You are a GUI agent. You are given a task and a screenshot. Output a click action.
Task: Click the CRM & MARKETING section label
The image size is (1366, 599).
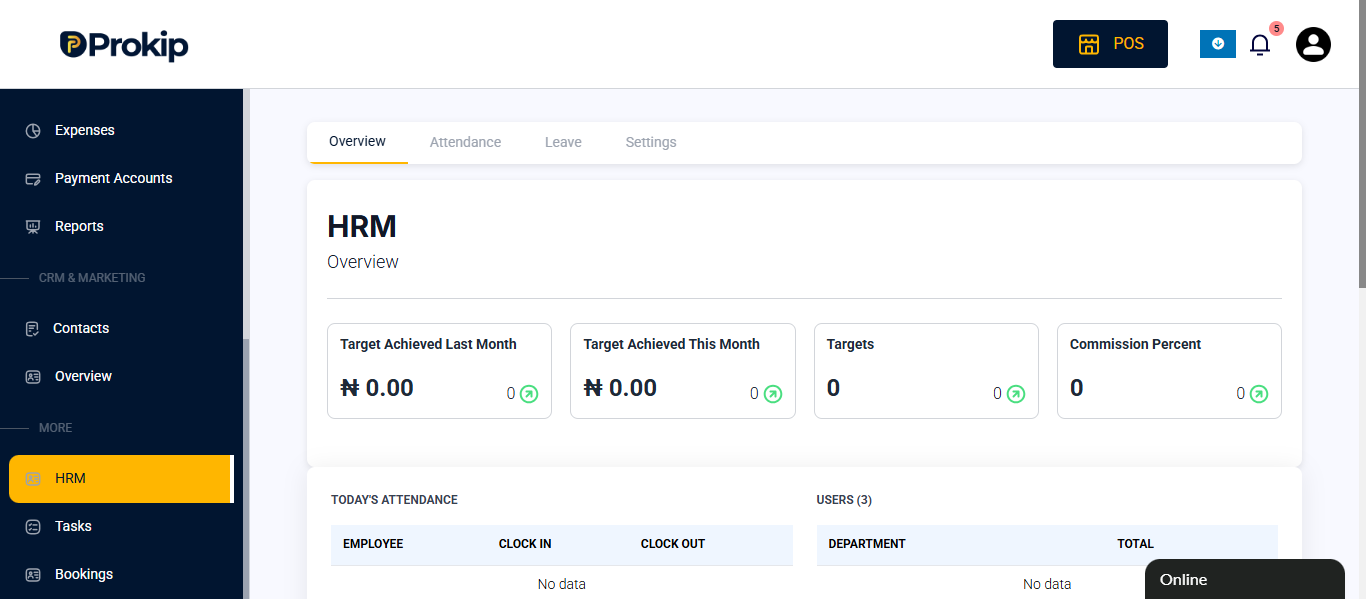[92, 278]
